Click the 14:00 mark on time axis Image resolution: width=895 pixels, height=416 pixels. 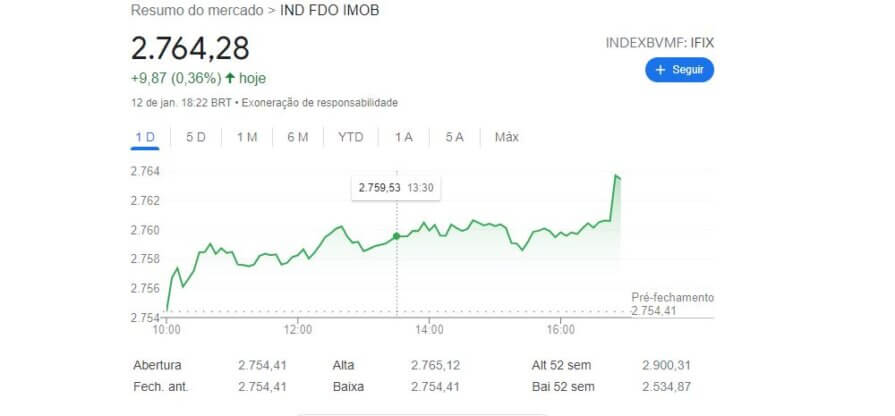coord(429,329)
